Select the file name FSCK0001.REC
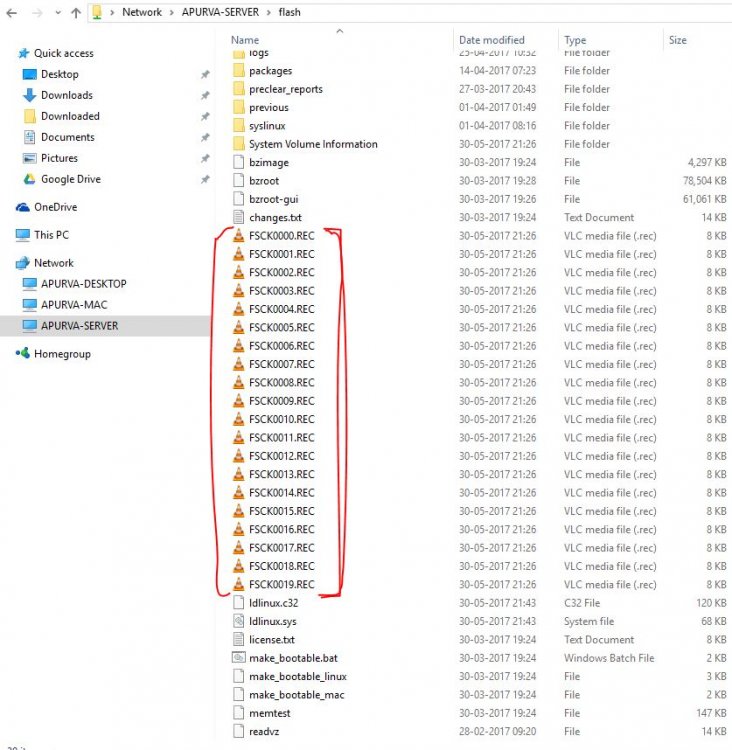 point(282,254)
